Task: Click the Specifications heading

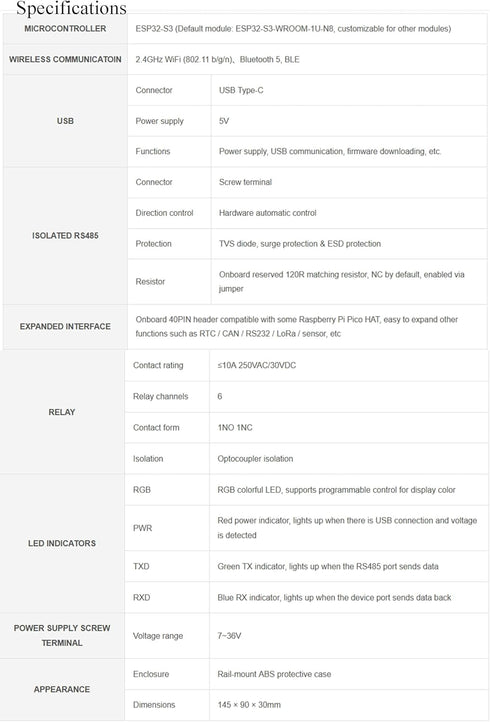Action: (x=71, y=8)
